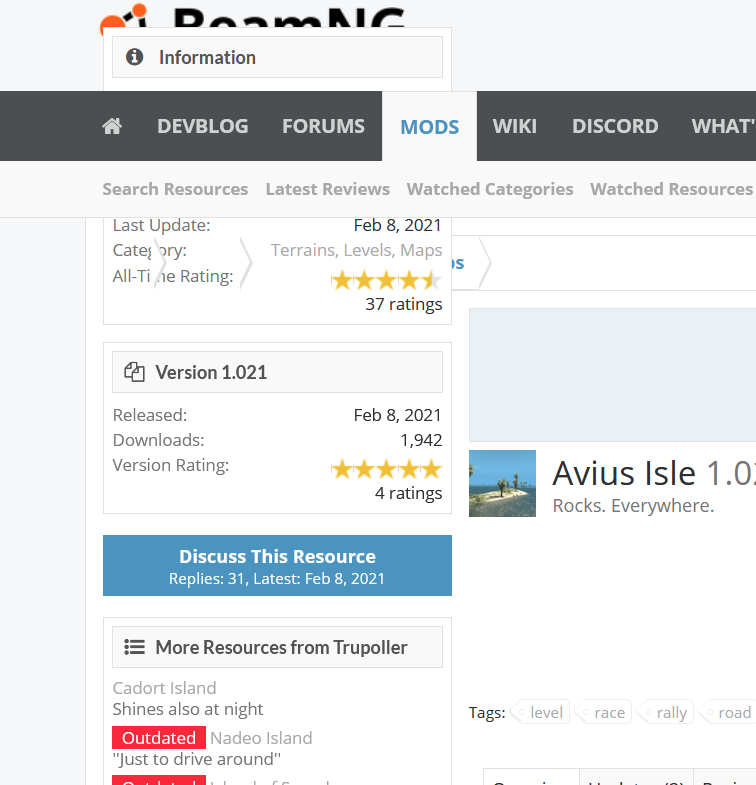The image size is (756, 785).
Task: Click the red Outdated label by Nadeo Island
Action: click(x=159, y=738)
